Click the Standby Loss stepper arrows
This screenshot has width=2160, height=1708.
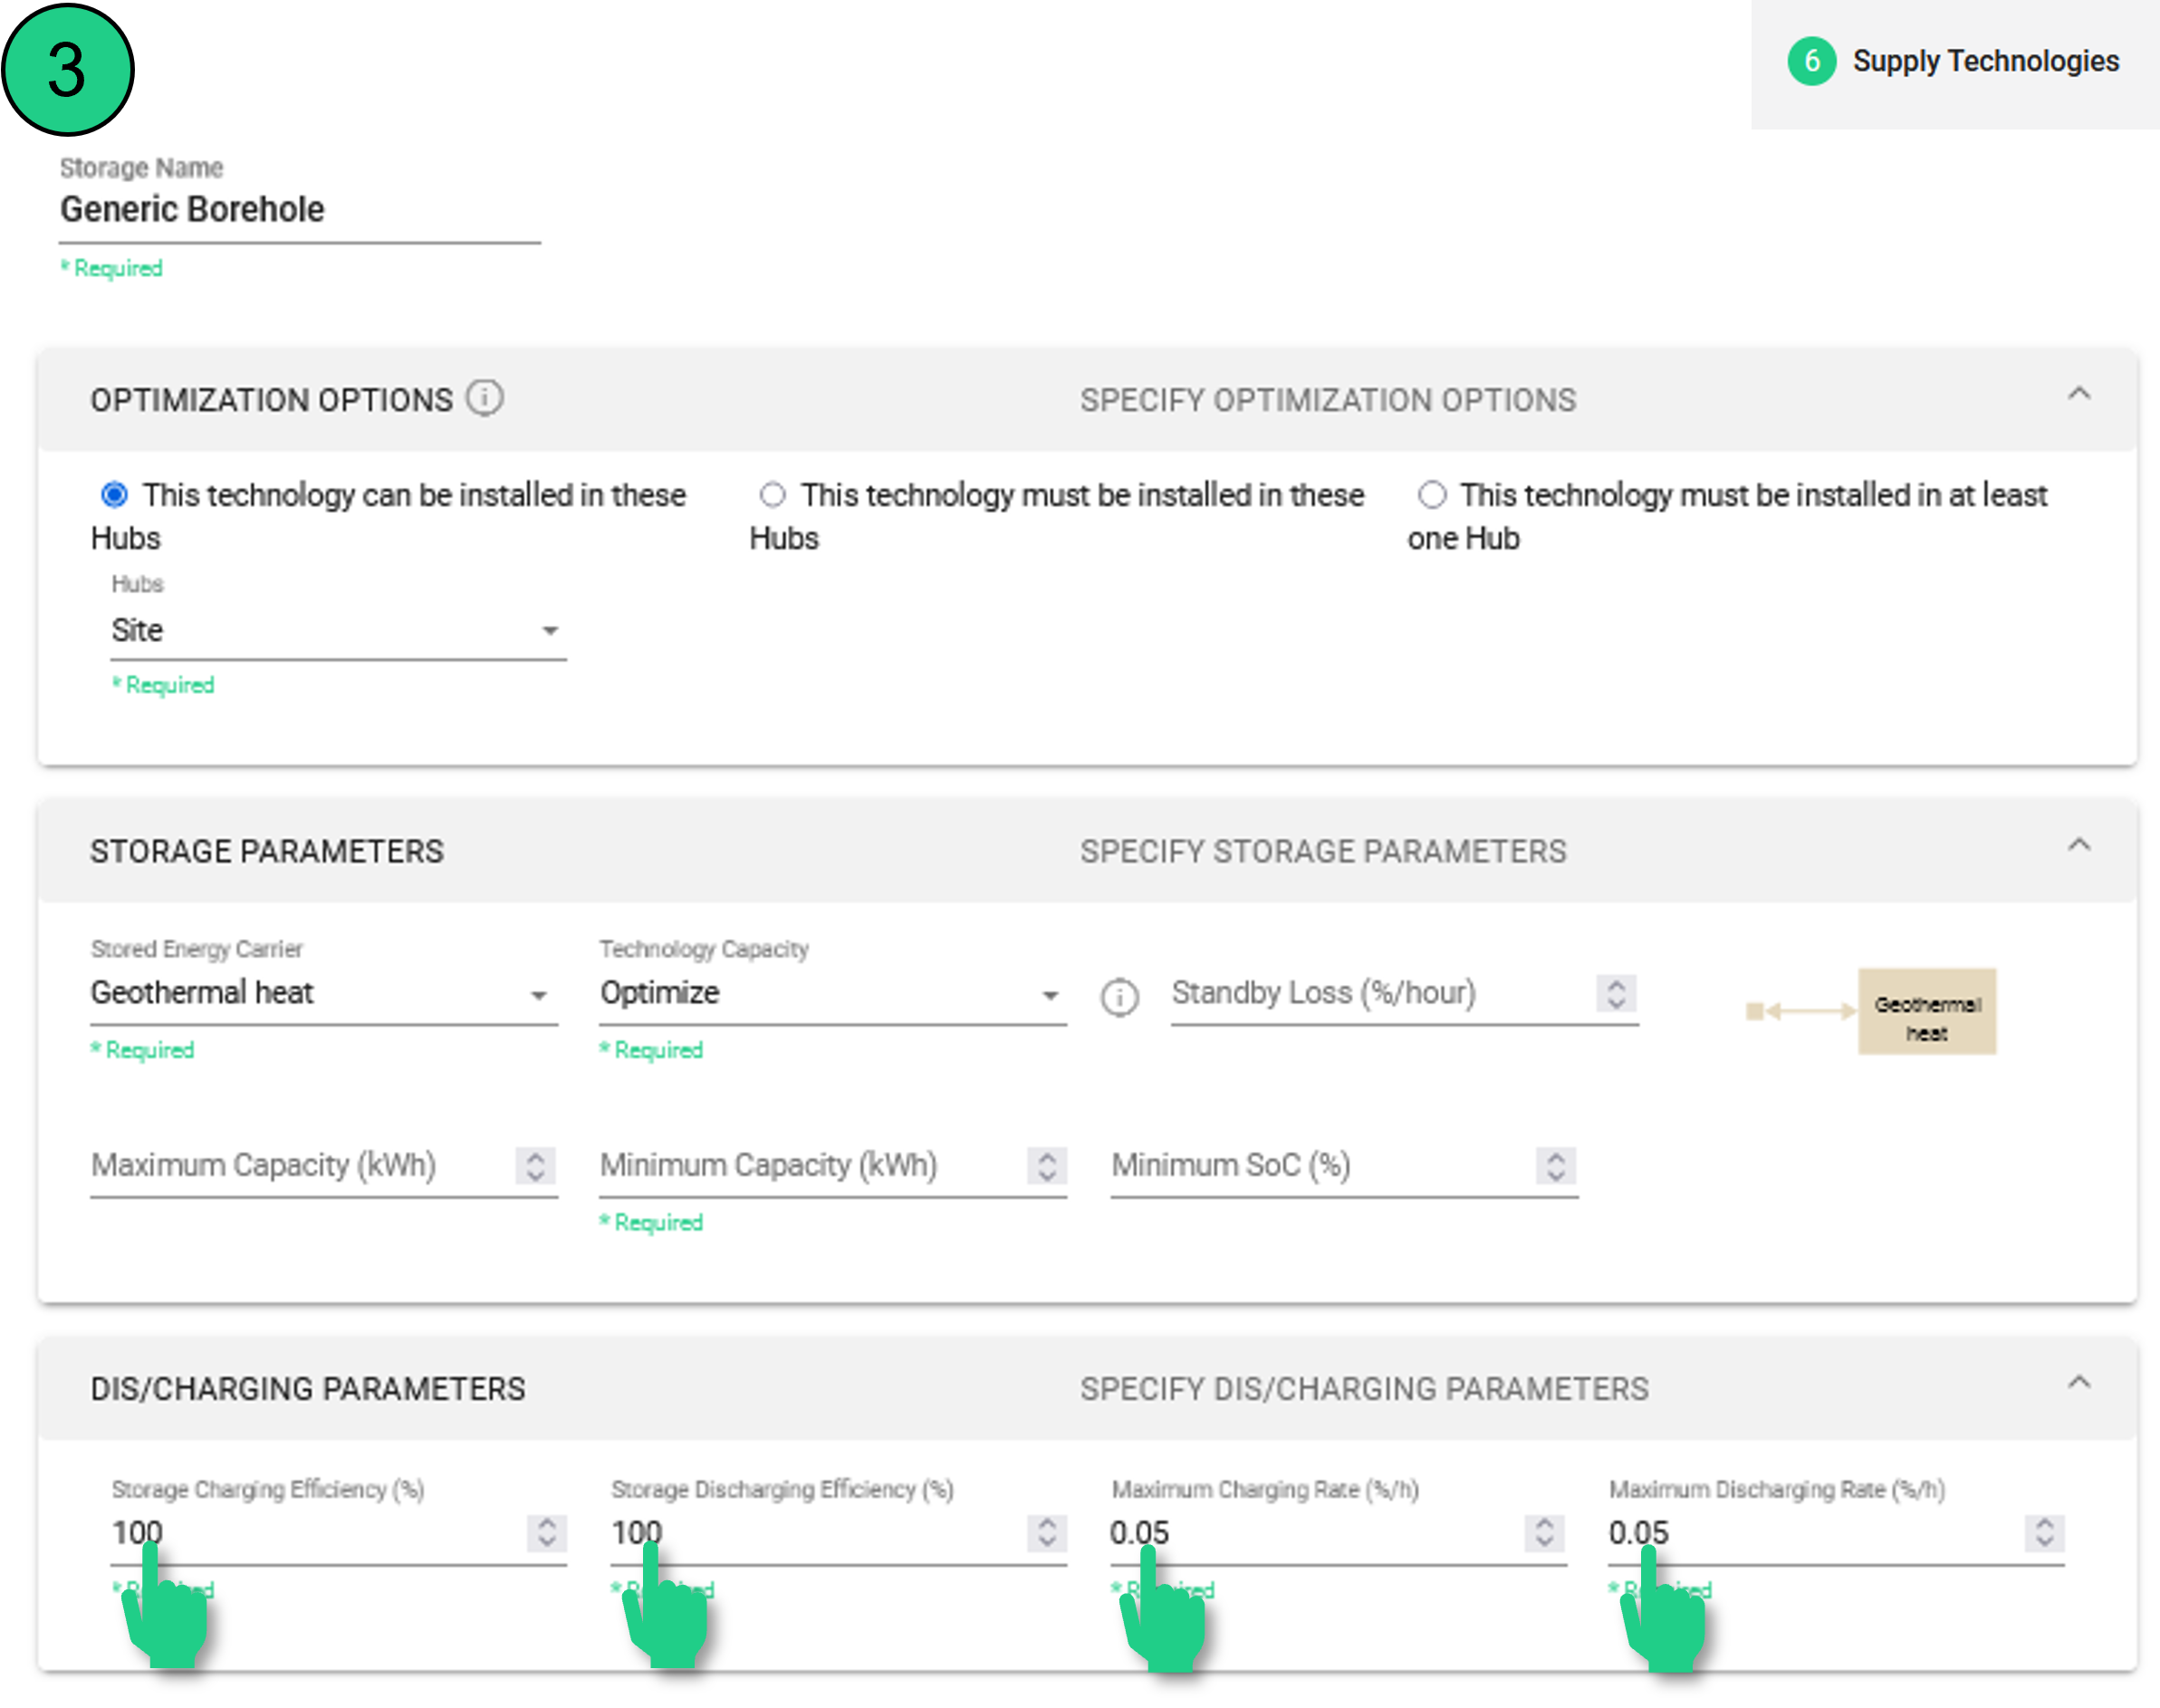pos(1616,993)
